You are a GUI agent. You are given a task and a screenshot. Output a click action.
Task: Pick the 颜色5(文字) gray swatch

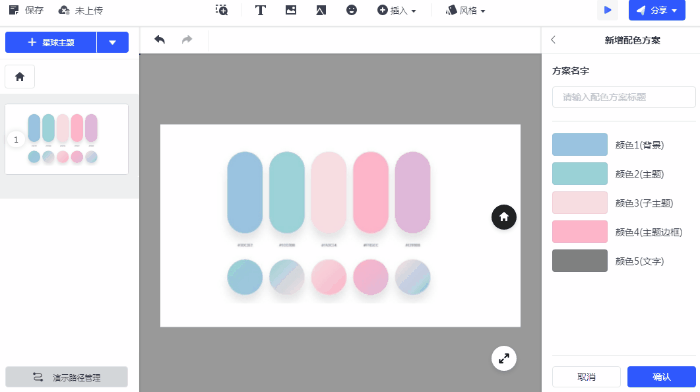579,261
